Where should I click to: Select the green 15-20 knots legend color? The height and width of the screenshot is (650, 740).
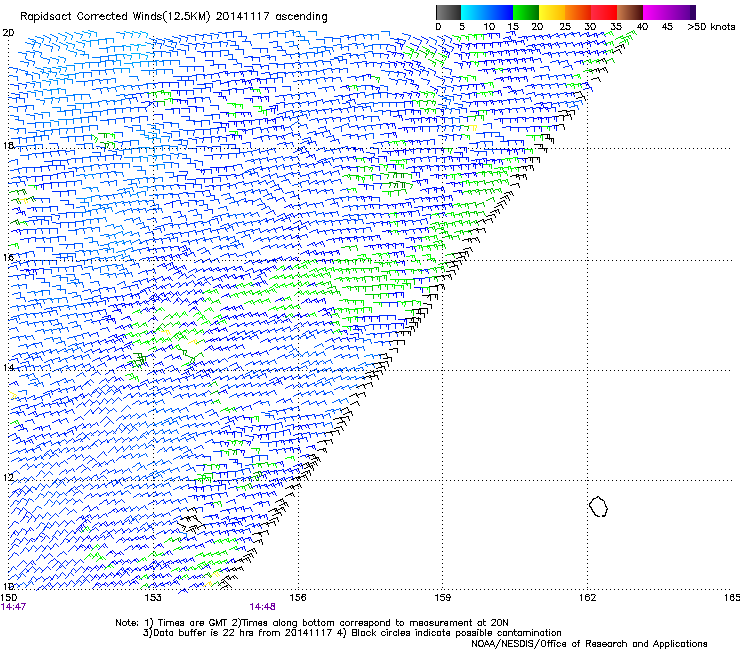click(526, 12)
